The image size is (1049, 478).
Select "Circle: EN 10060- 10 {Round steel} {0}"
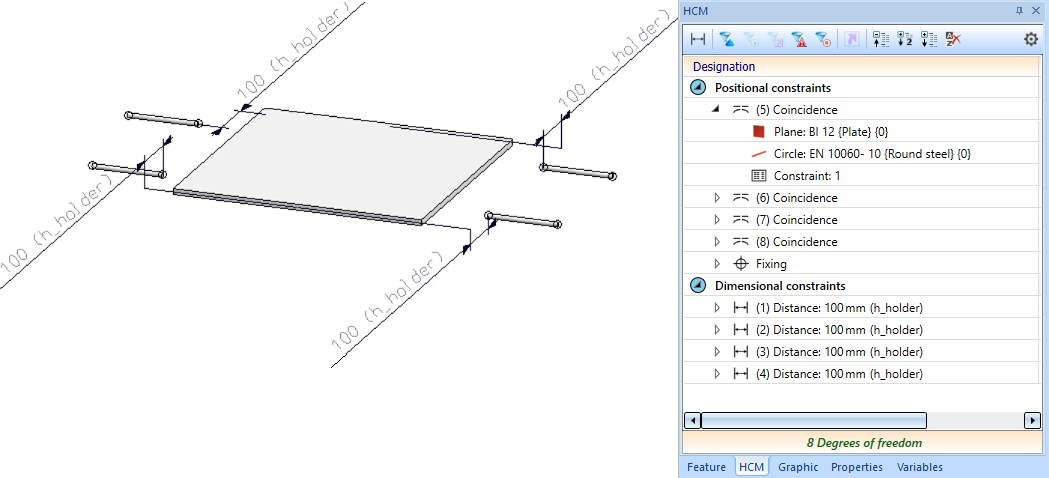pyautogui.click(x=872, y=153)
